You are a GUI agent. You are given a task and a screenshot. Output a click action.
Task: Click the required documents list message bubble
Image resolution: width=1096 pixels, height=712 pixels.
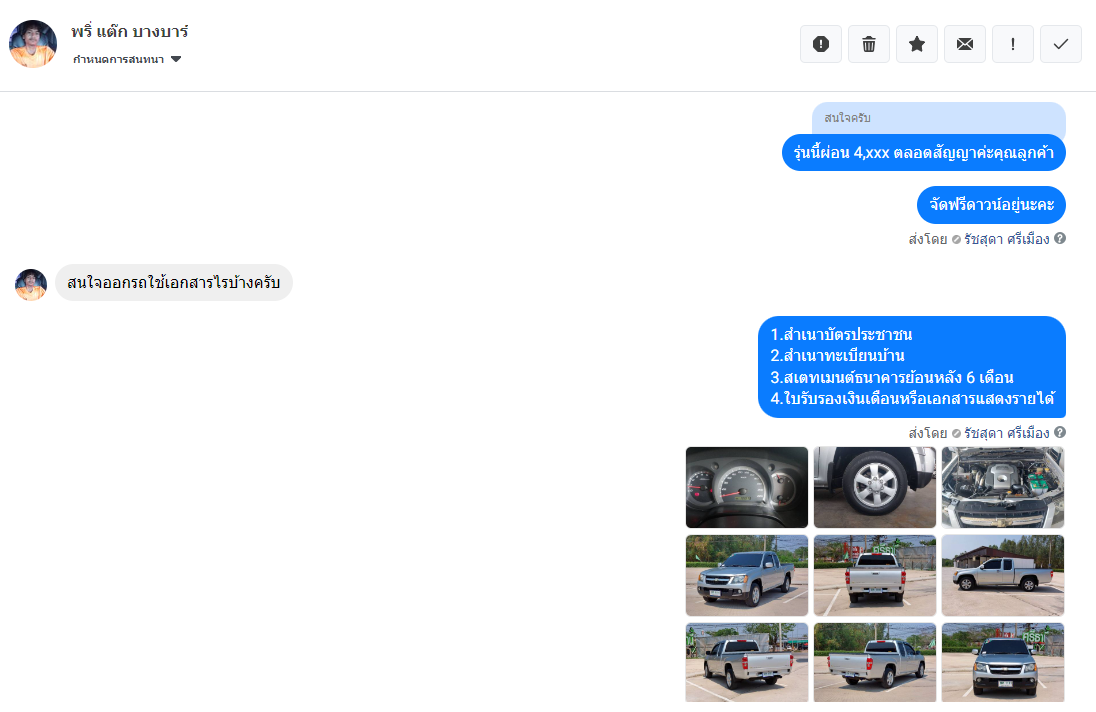pos(911,367)
